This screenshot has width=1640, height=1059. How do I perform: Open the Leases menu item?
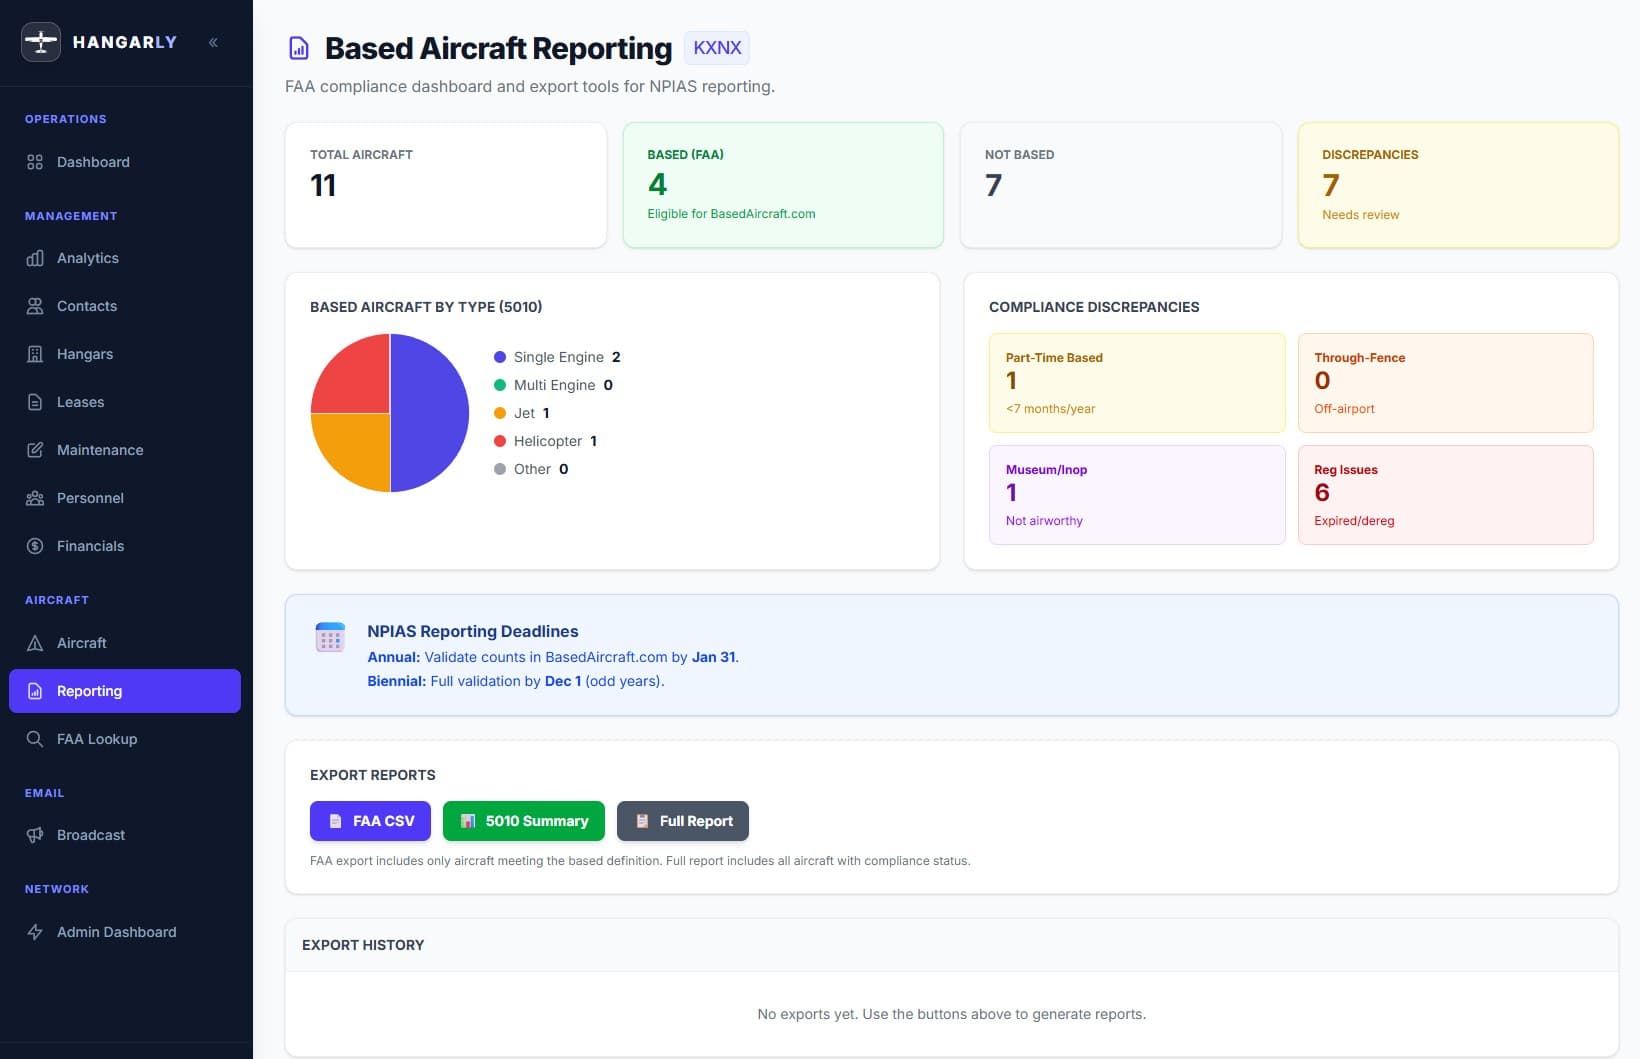(x=80, y=402)
